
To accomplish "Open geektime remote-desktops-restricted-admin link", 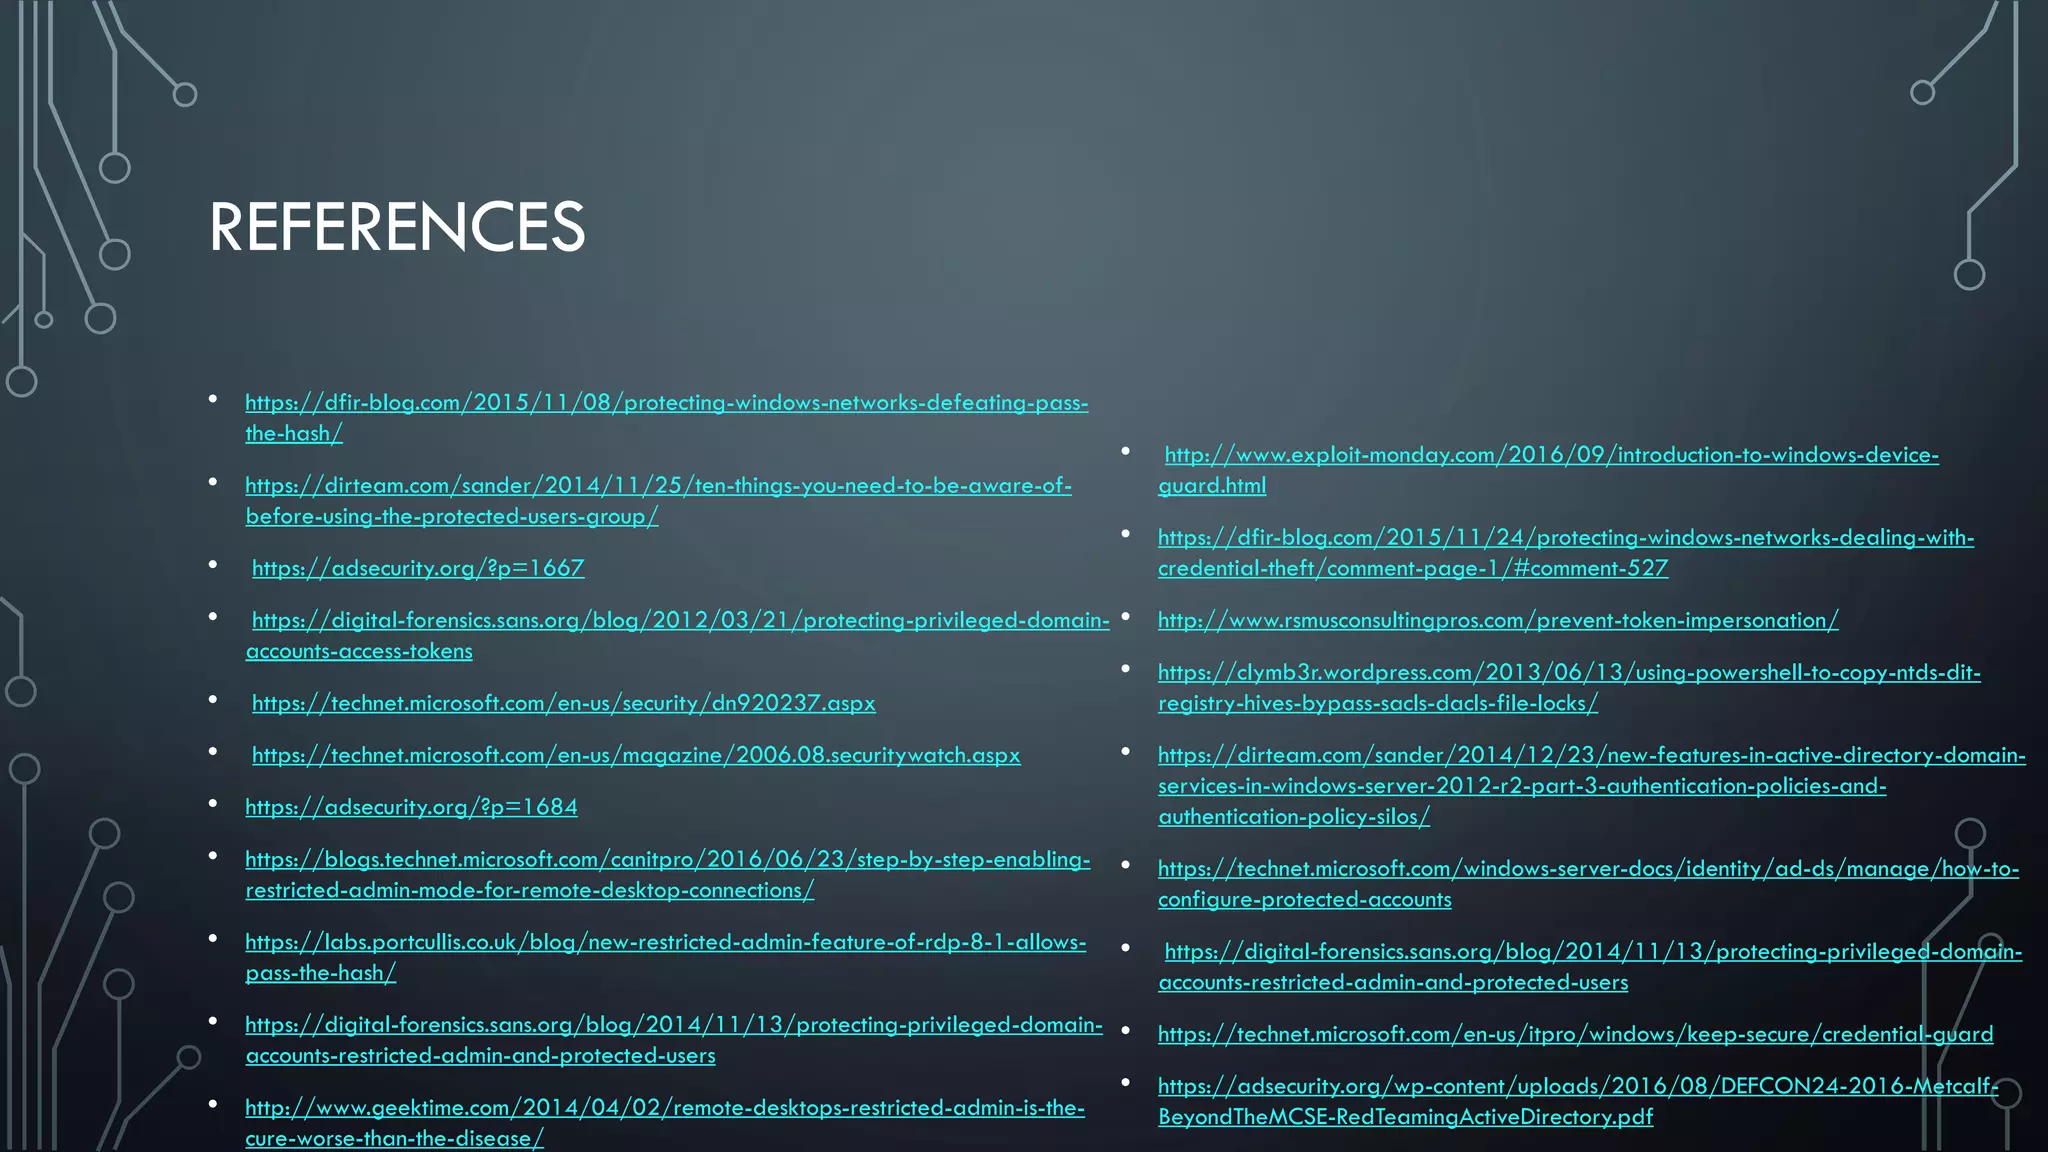I will tap(664, 1123).
